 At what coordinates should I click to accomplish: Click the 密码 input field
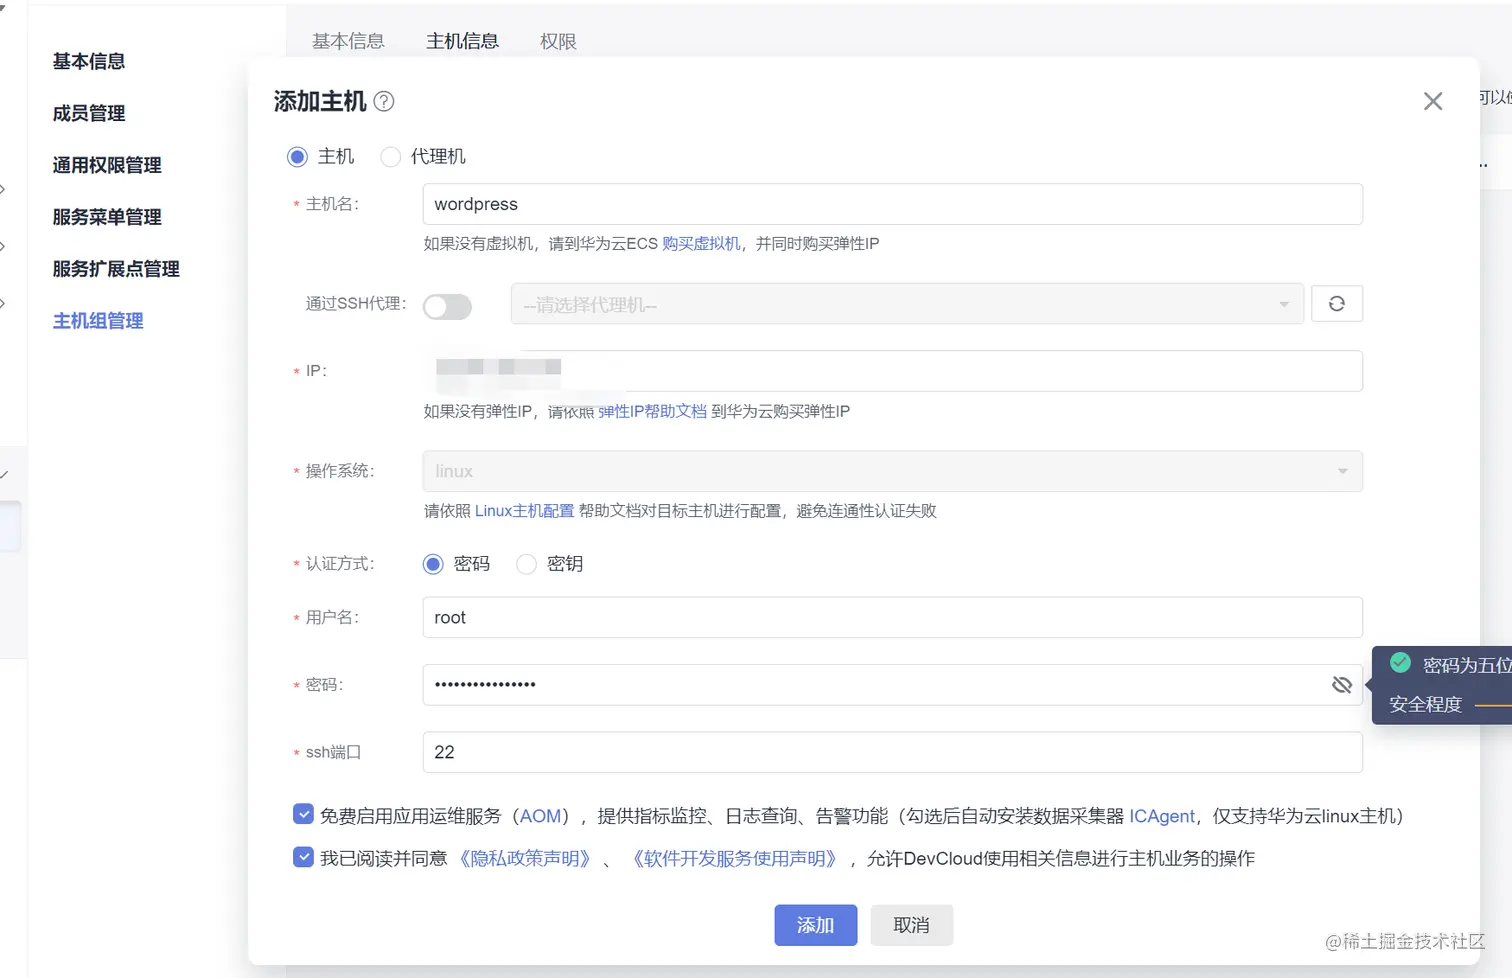coord(893,685)
